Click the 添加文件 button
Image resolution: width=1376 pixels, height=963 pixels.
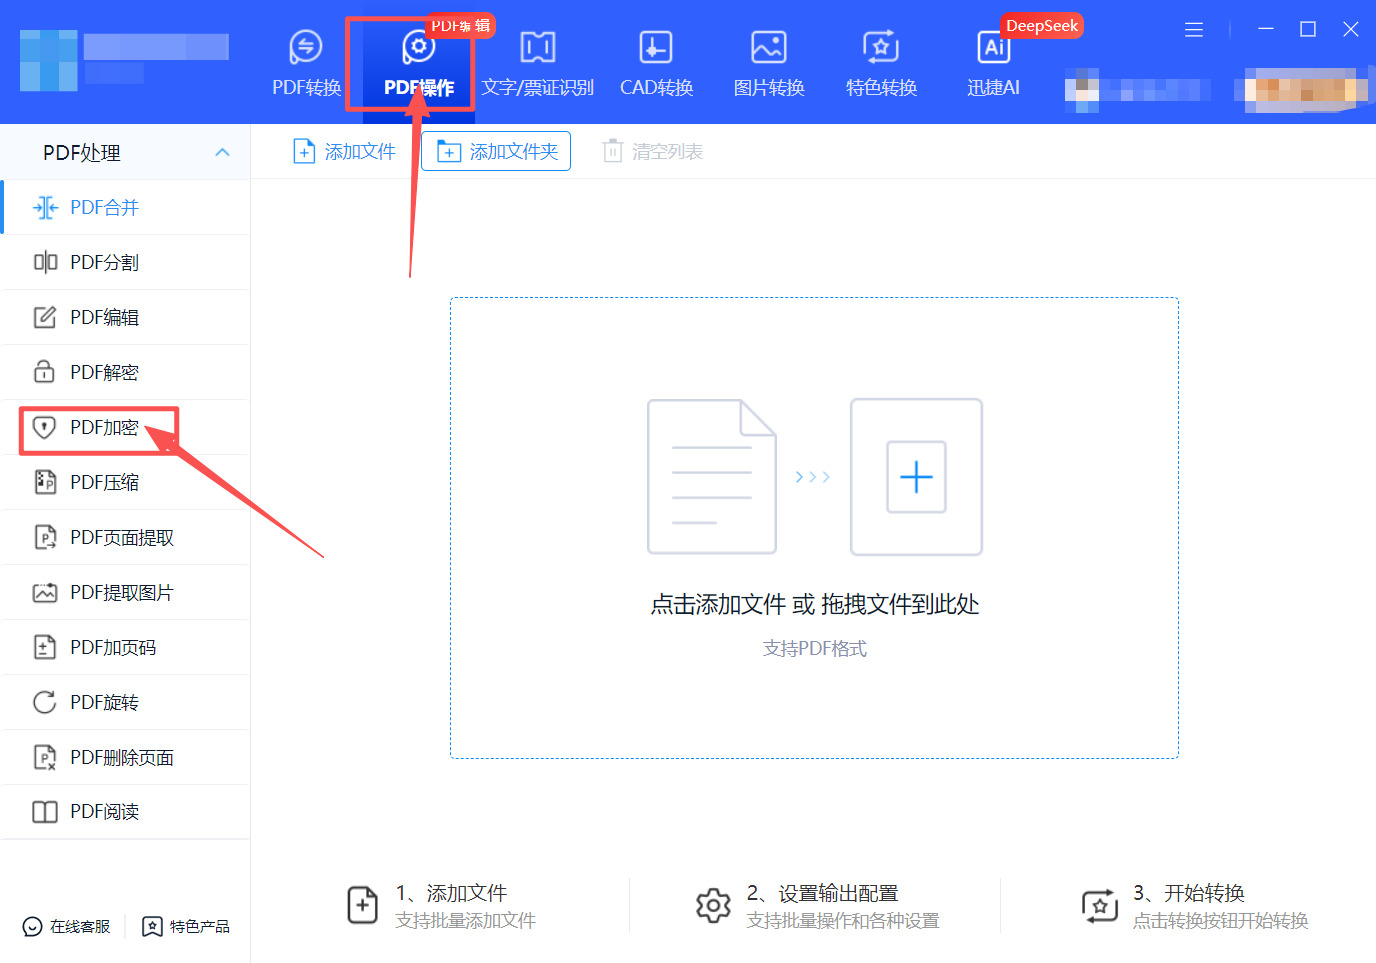(x=344, y=151)
